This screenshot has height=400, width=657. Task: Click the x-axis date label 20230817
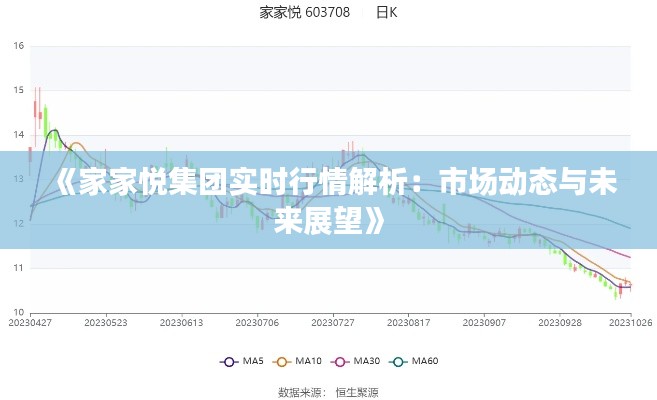point(409,323)
